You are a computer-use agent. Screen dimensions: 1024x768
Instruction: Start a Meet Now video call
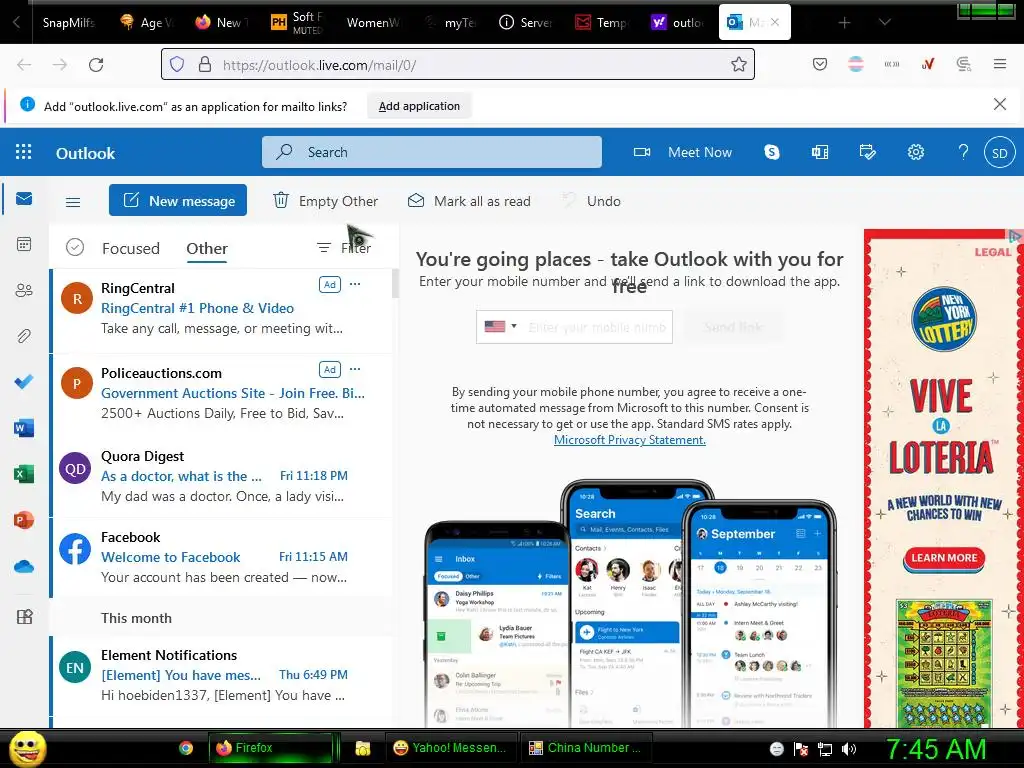pos(683,152)
